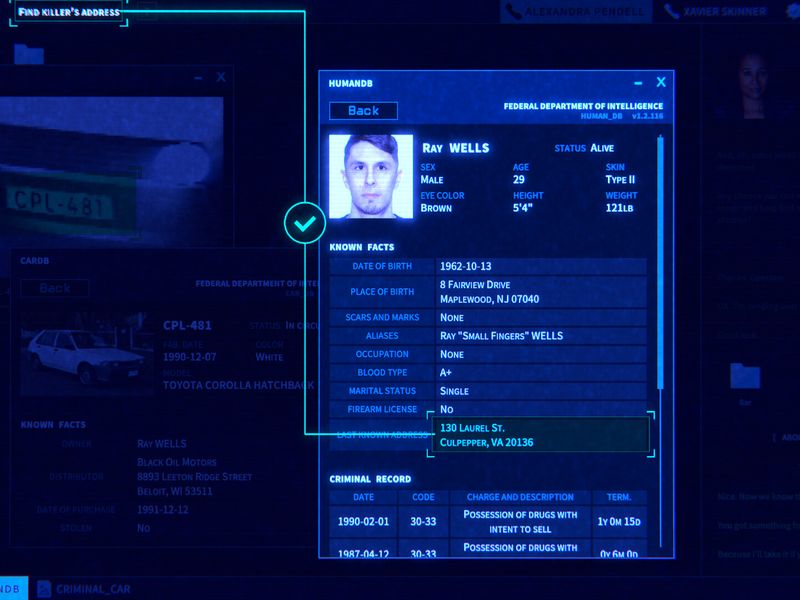Click Back in the HumanDB window

coord(363,111)
